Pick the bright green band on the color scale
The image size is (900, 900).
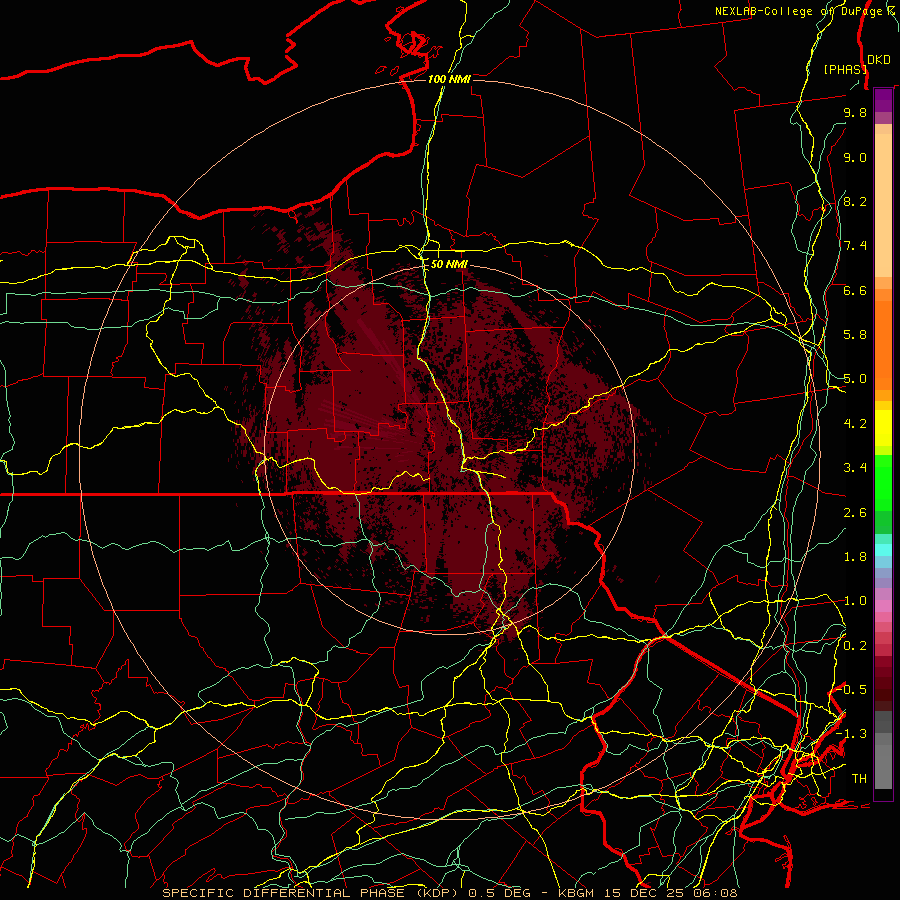click(x=883, y=483)
